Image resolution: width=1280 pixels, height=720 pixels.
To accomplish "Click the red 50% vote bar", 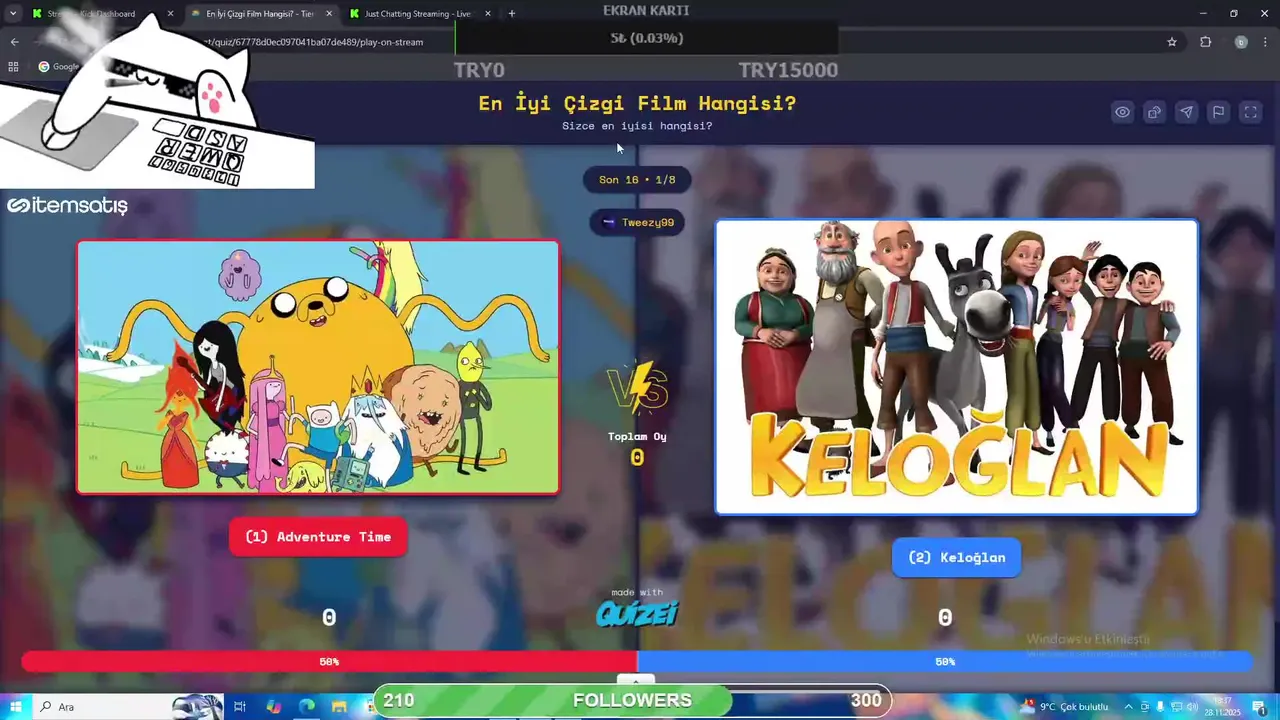I will coord(329,662).
